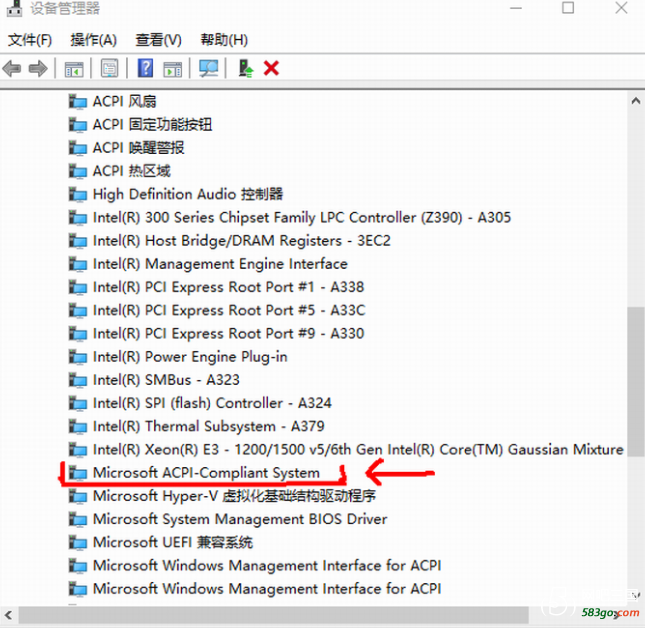Open the 帮助(H) menu
Screen dimensions: 645x628
224,40
